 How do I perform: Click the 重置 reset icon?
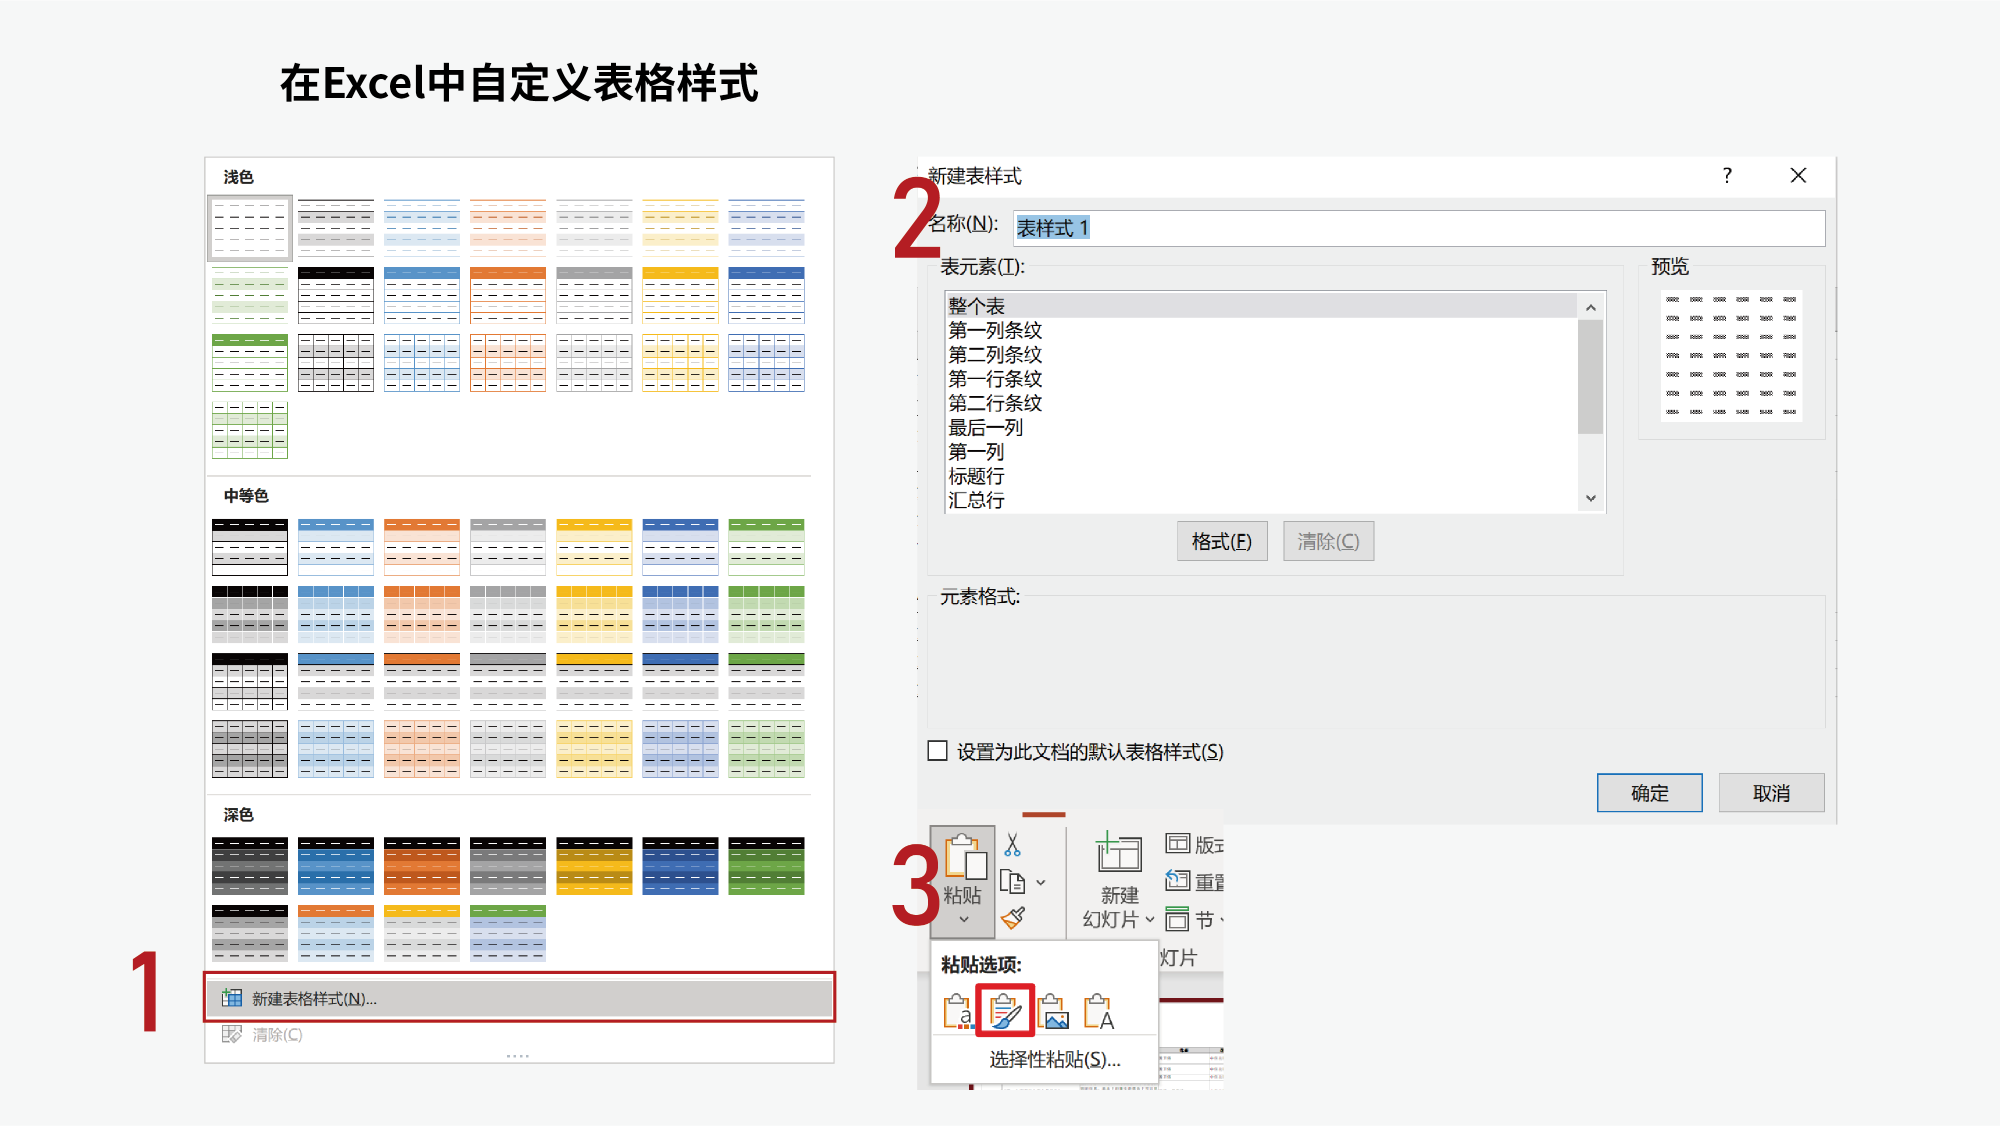click(1177, 881)
